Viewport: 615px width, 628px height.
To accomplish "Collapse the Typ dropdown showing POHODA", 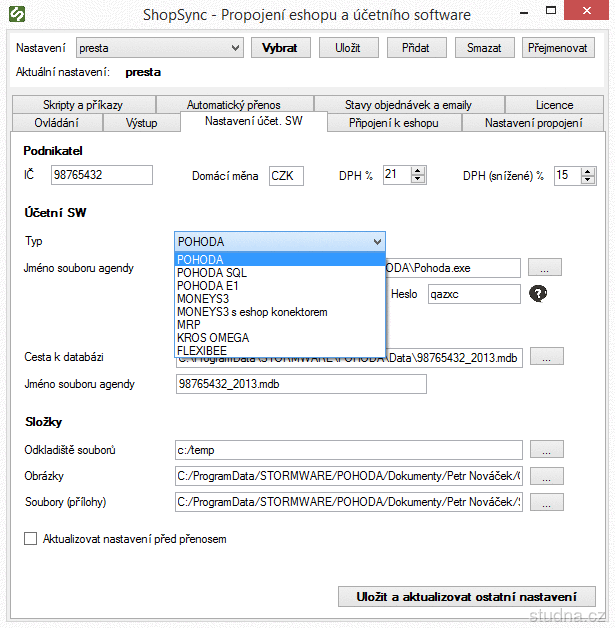I will [376, 241].
